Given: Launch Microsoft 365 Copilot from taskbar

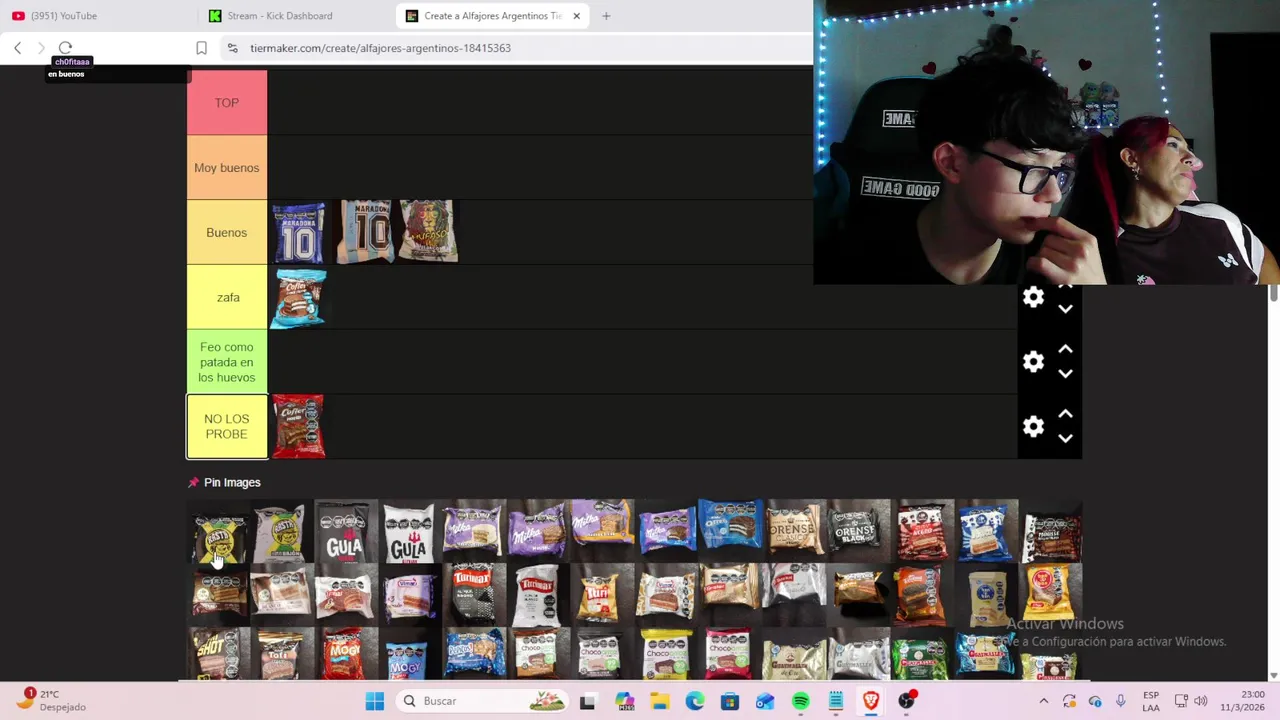Looking at the screenshot, I should 624,701.
